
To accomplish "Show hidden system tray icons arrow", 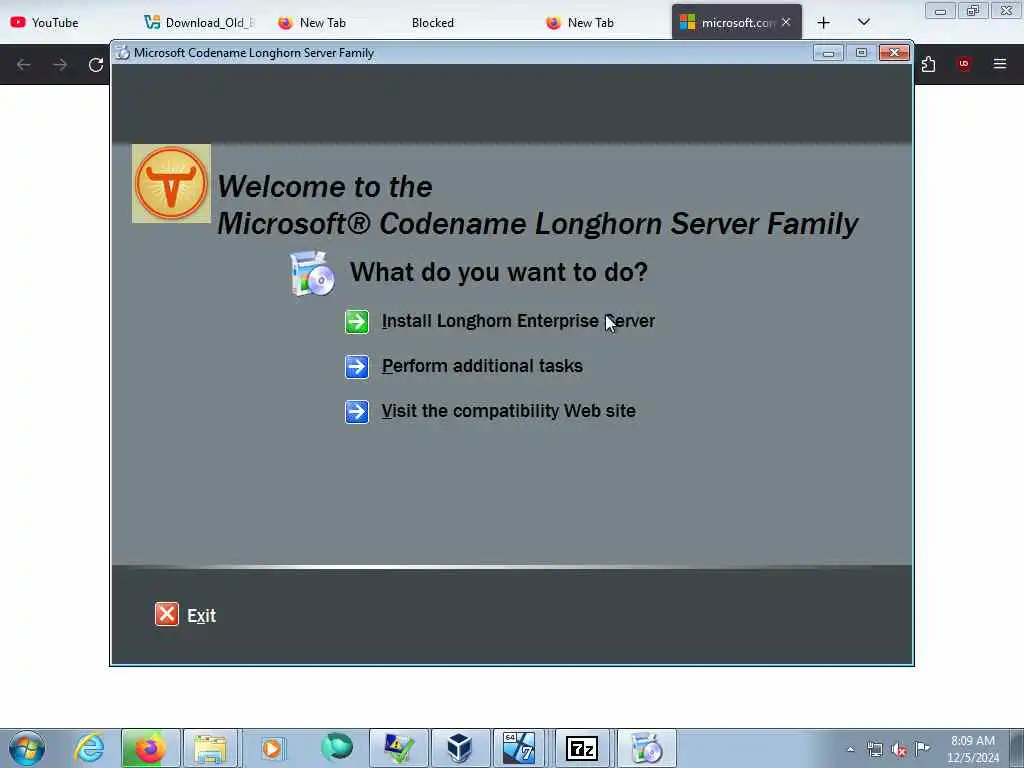I will (850, 749).
